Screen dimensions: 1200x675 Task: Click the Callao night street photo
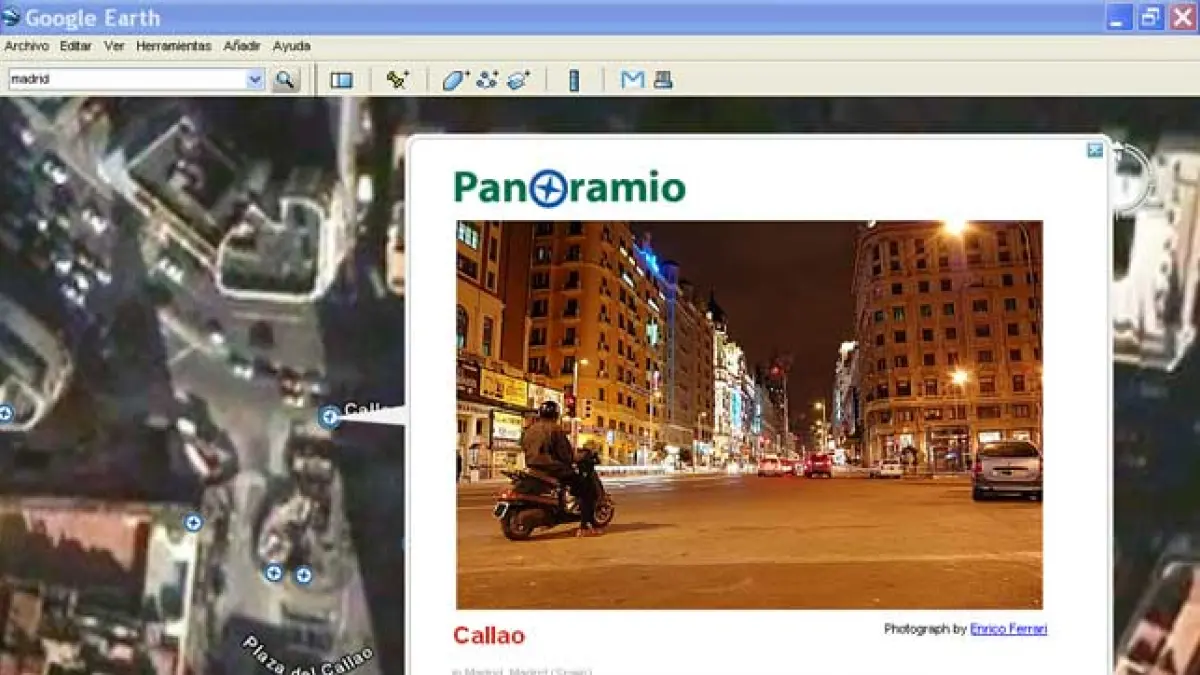click(x=749, y=415)
